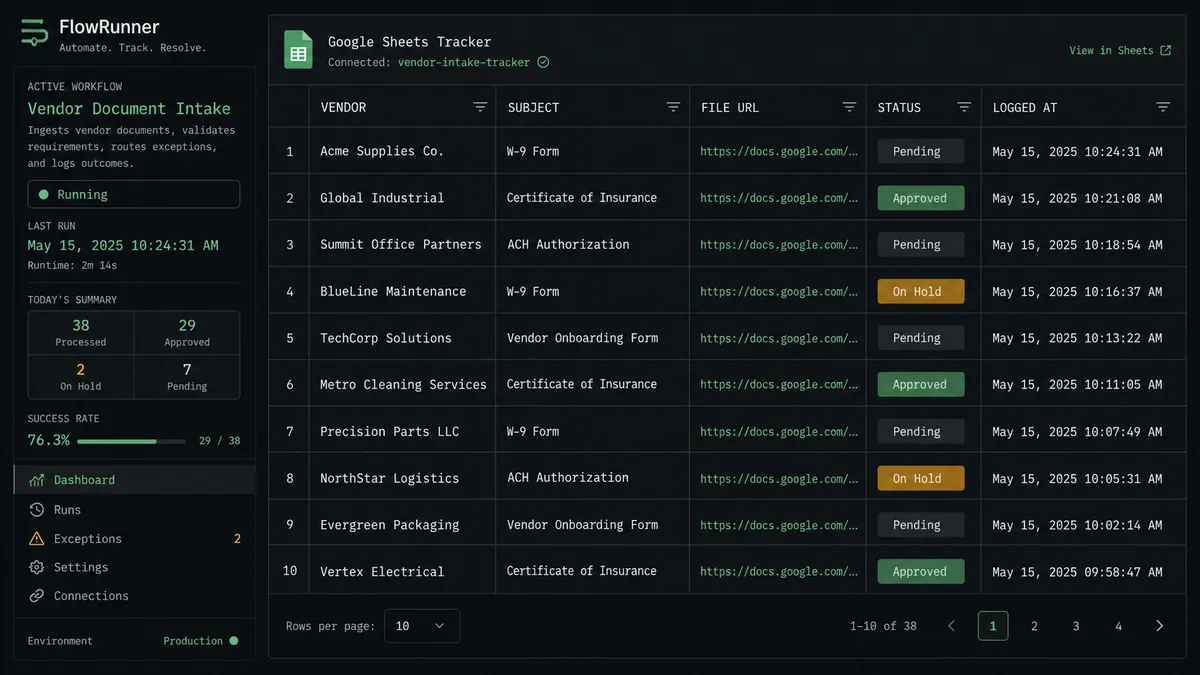This screenshot has width=1200, height=675.
Task: Click the 29 Approved summary tile
Action: coord(187,333)
